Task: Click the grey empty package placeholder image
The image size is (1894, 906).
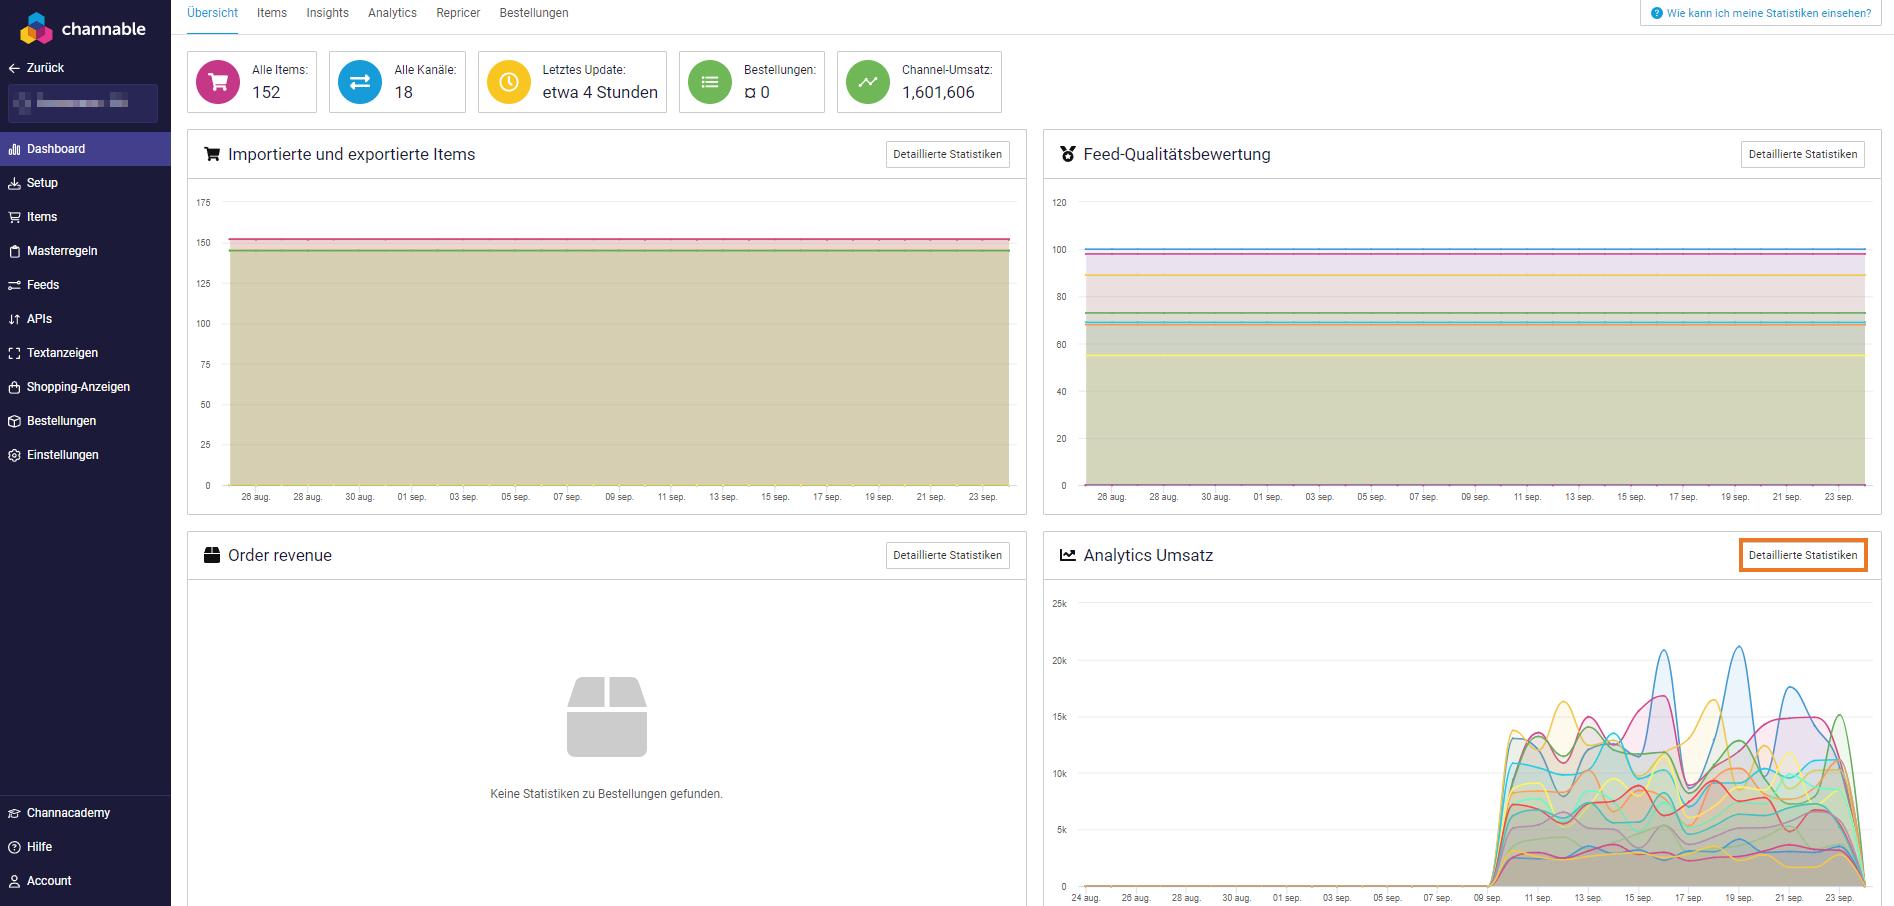Action: (x=607, y=717)
